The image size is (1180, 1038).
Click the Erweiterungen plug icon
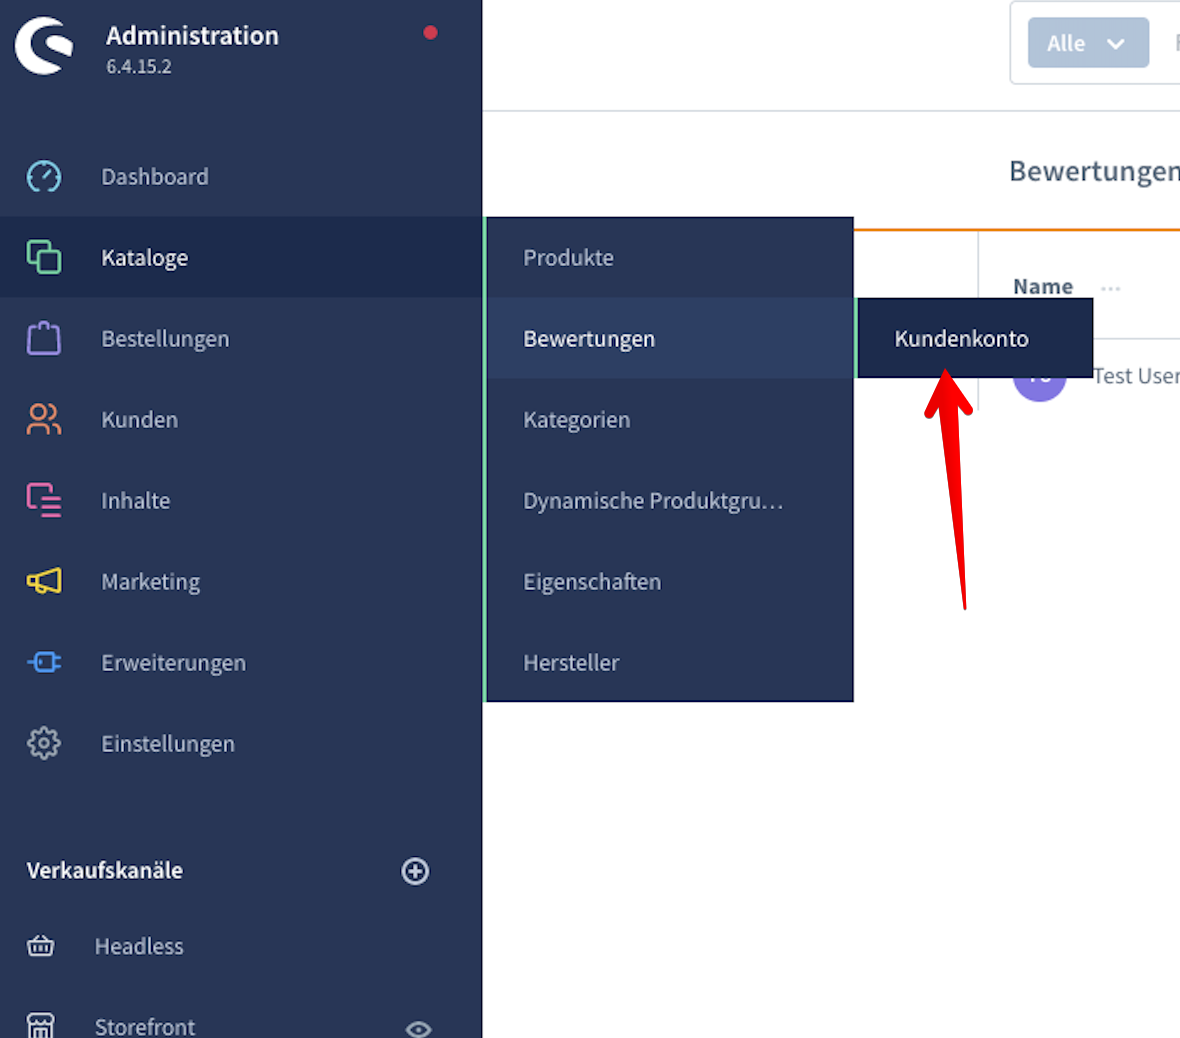point(44,662)
